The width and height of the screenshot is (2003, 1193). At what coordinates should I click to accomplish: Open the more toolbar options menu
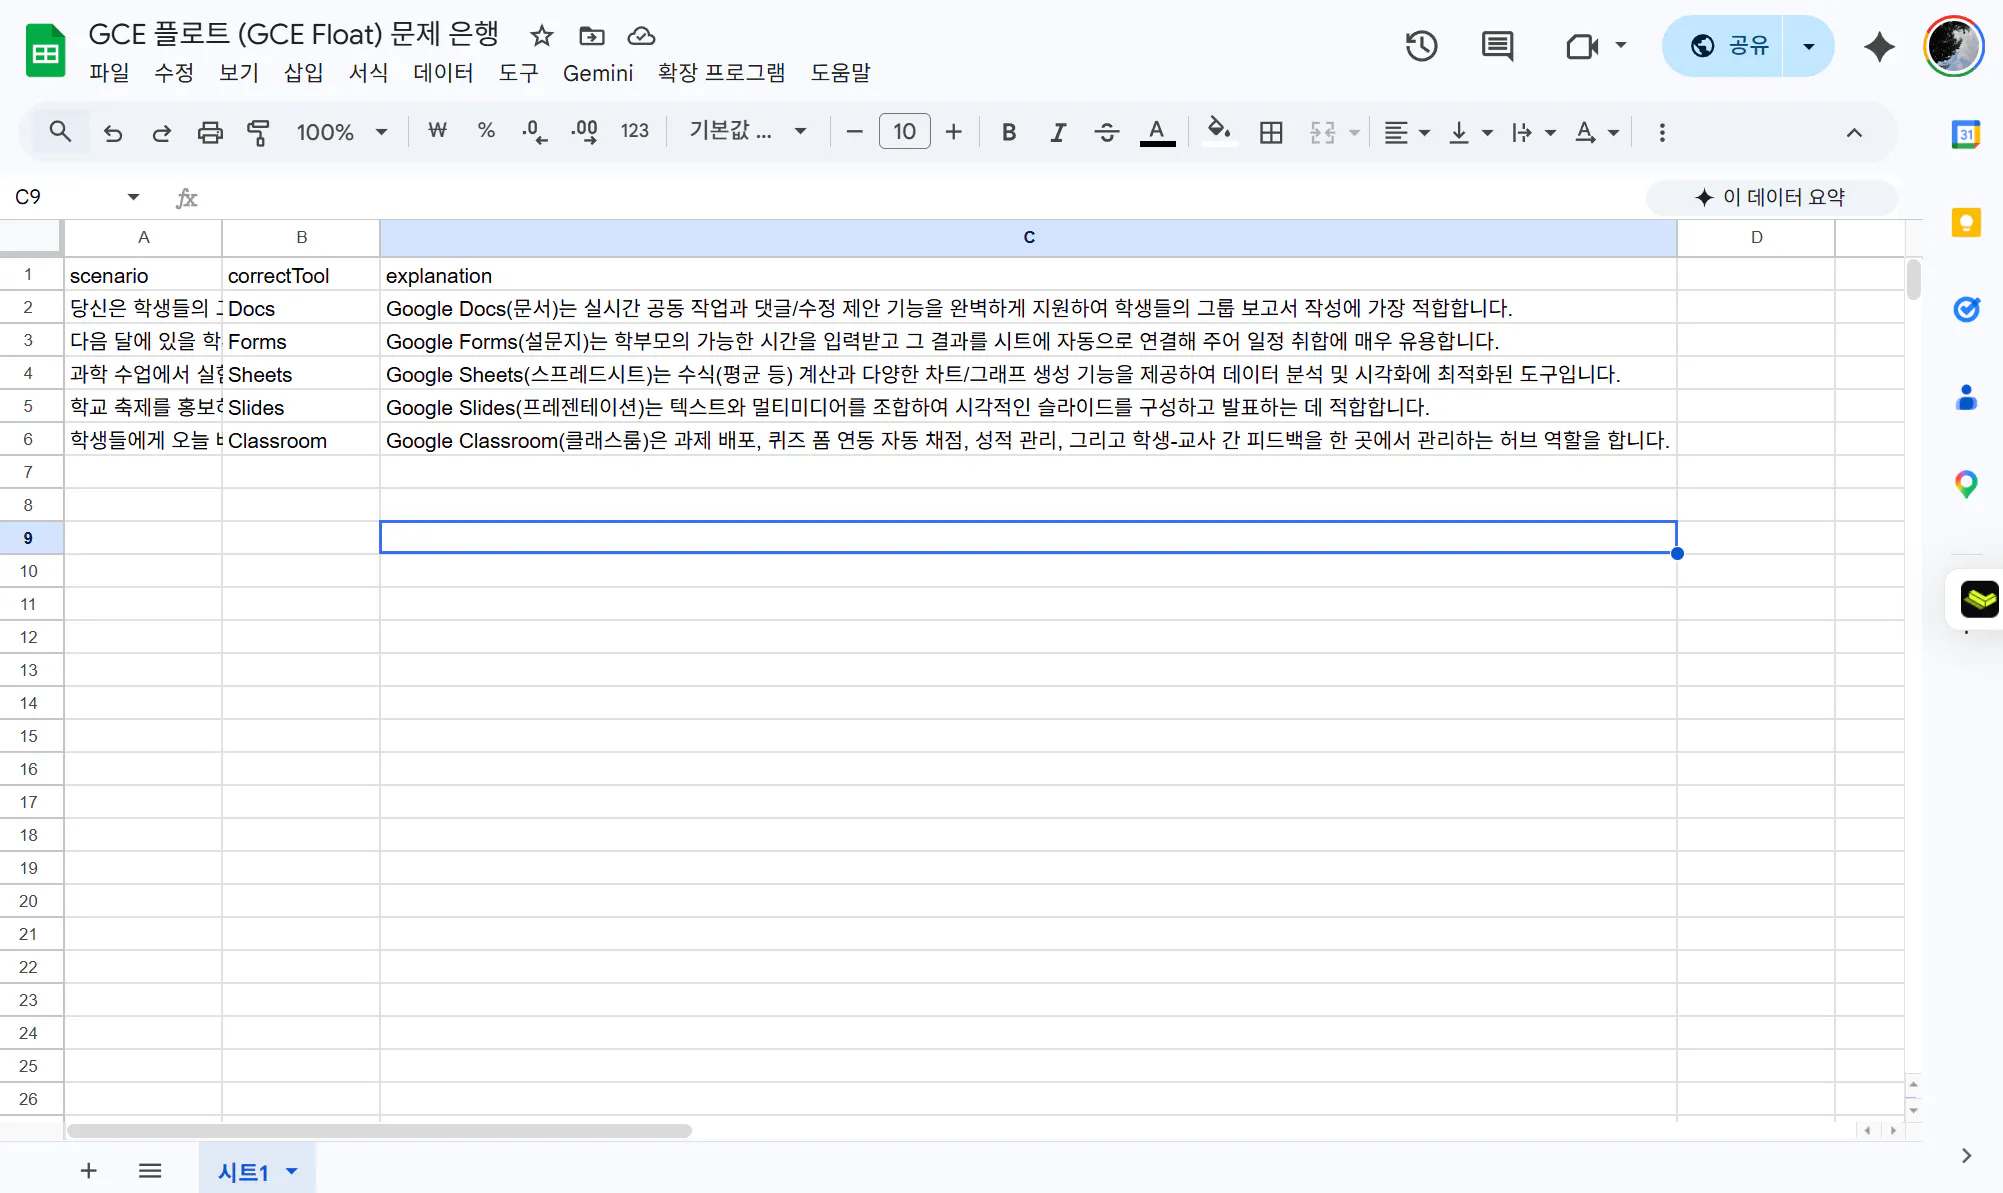pyautogui.click(x=1662, y=132)
